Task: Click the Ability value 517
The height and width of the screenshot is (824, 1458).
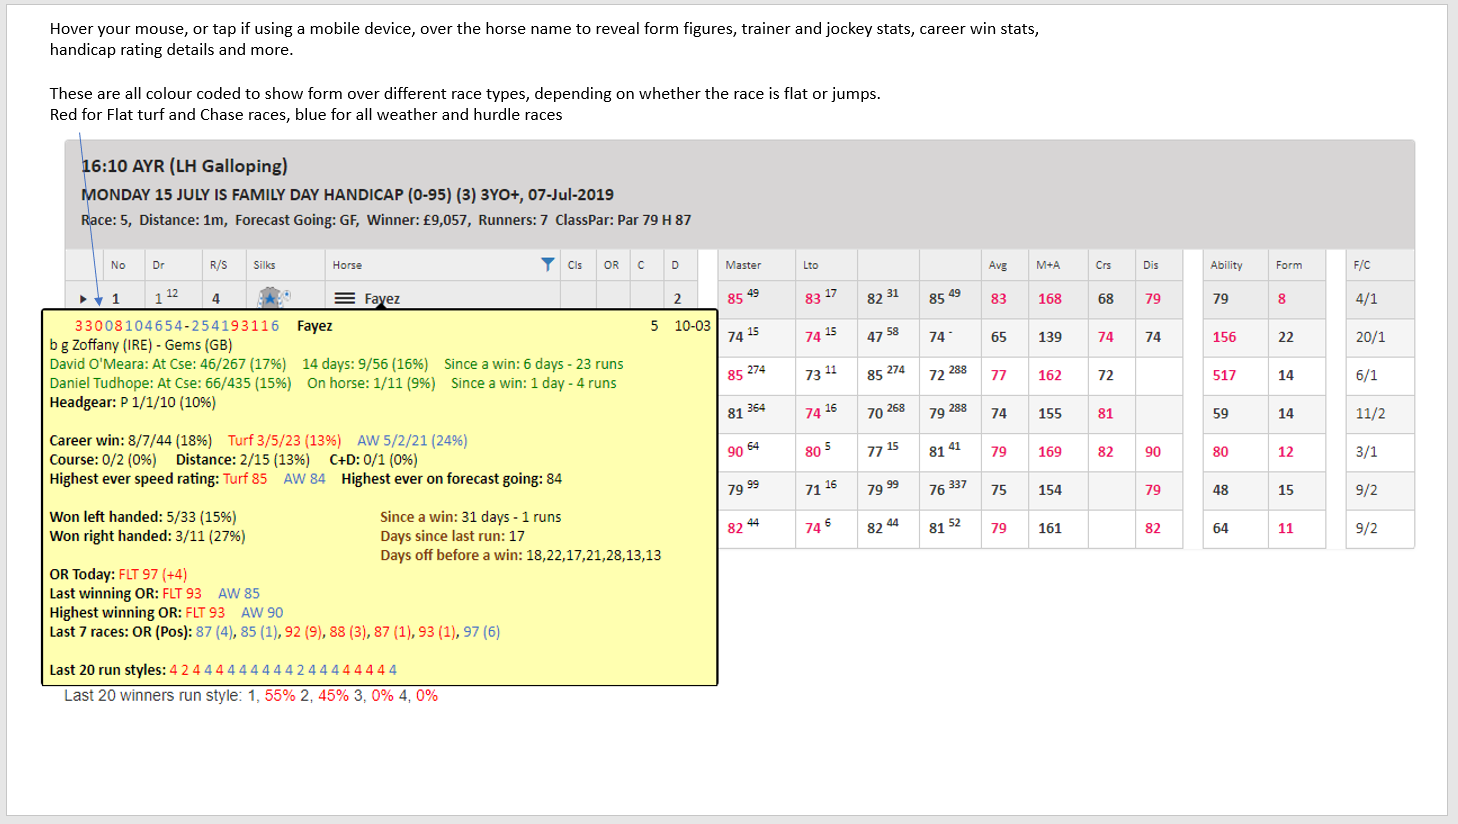Action: click(x=1224, y=375)
